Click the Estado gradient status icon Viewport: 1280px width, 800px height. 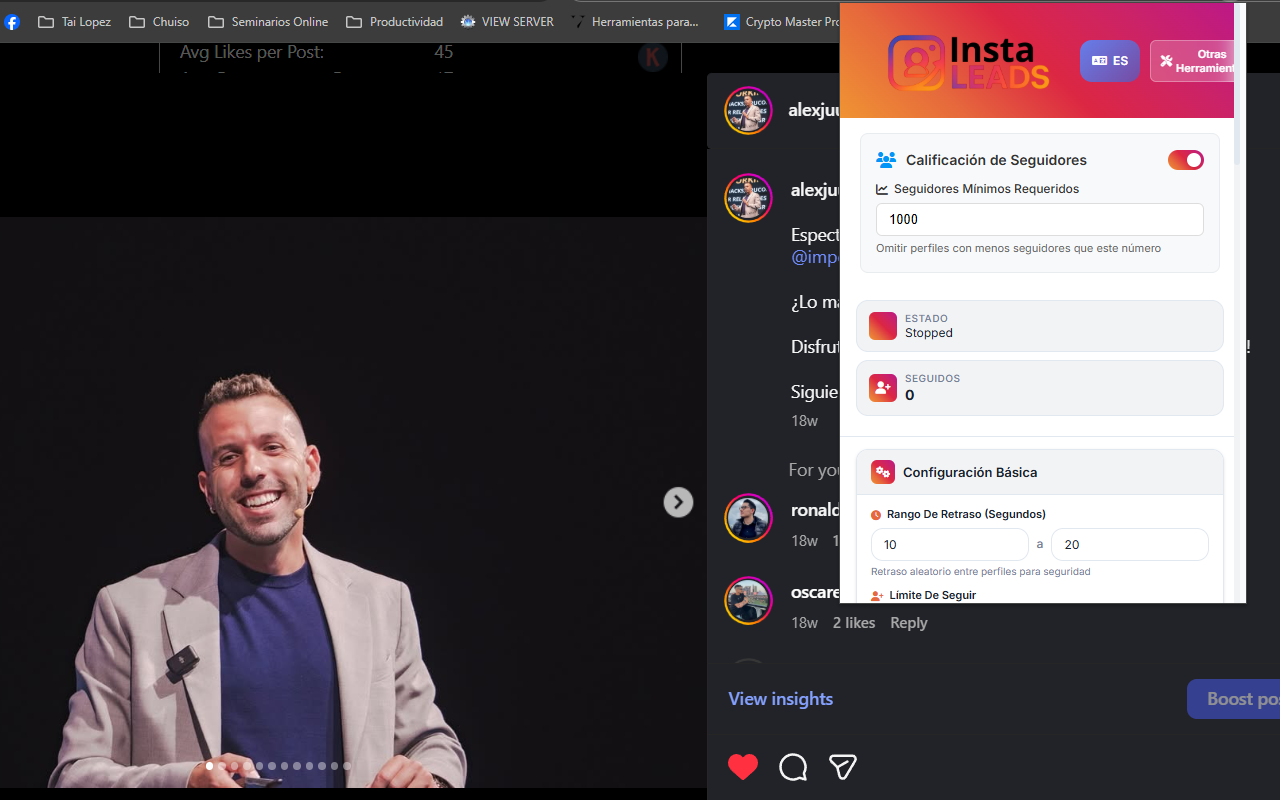pos(883,326)
